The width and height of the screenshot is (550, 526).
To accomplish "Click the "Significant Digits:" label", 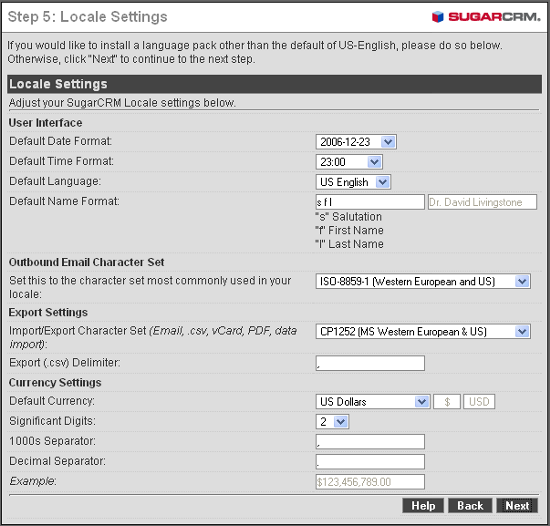I will [x=52, y=421].
